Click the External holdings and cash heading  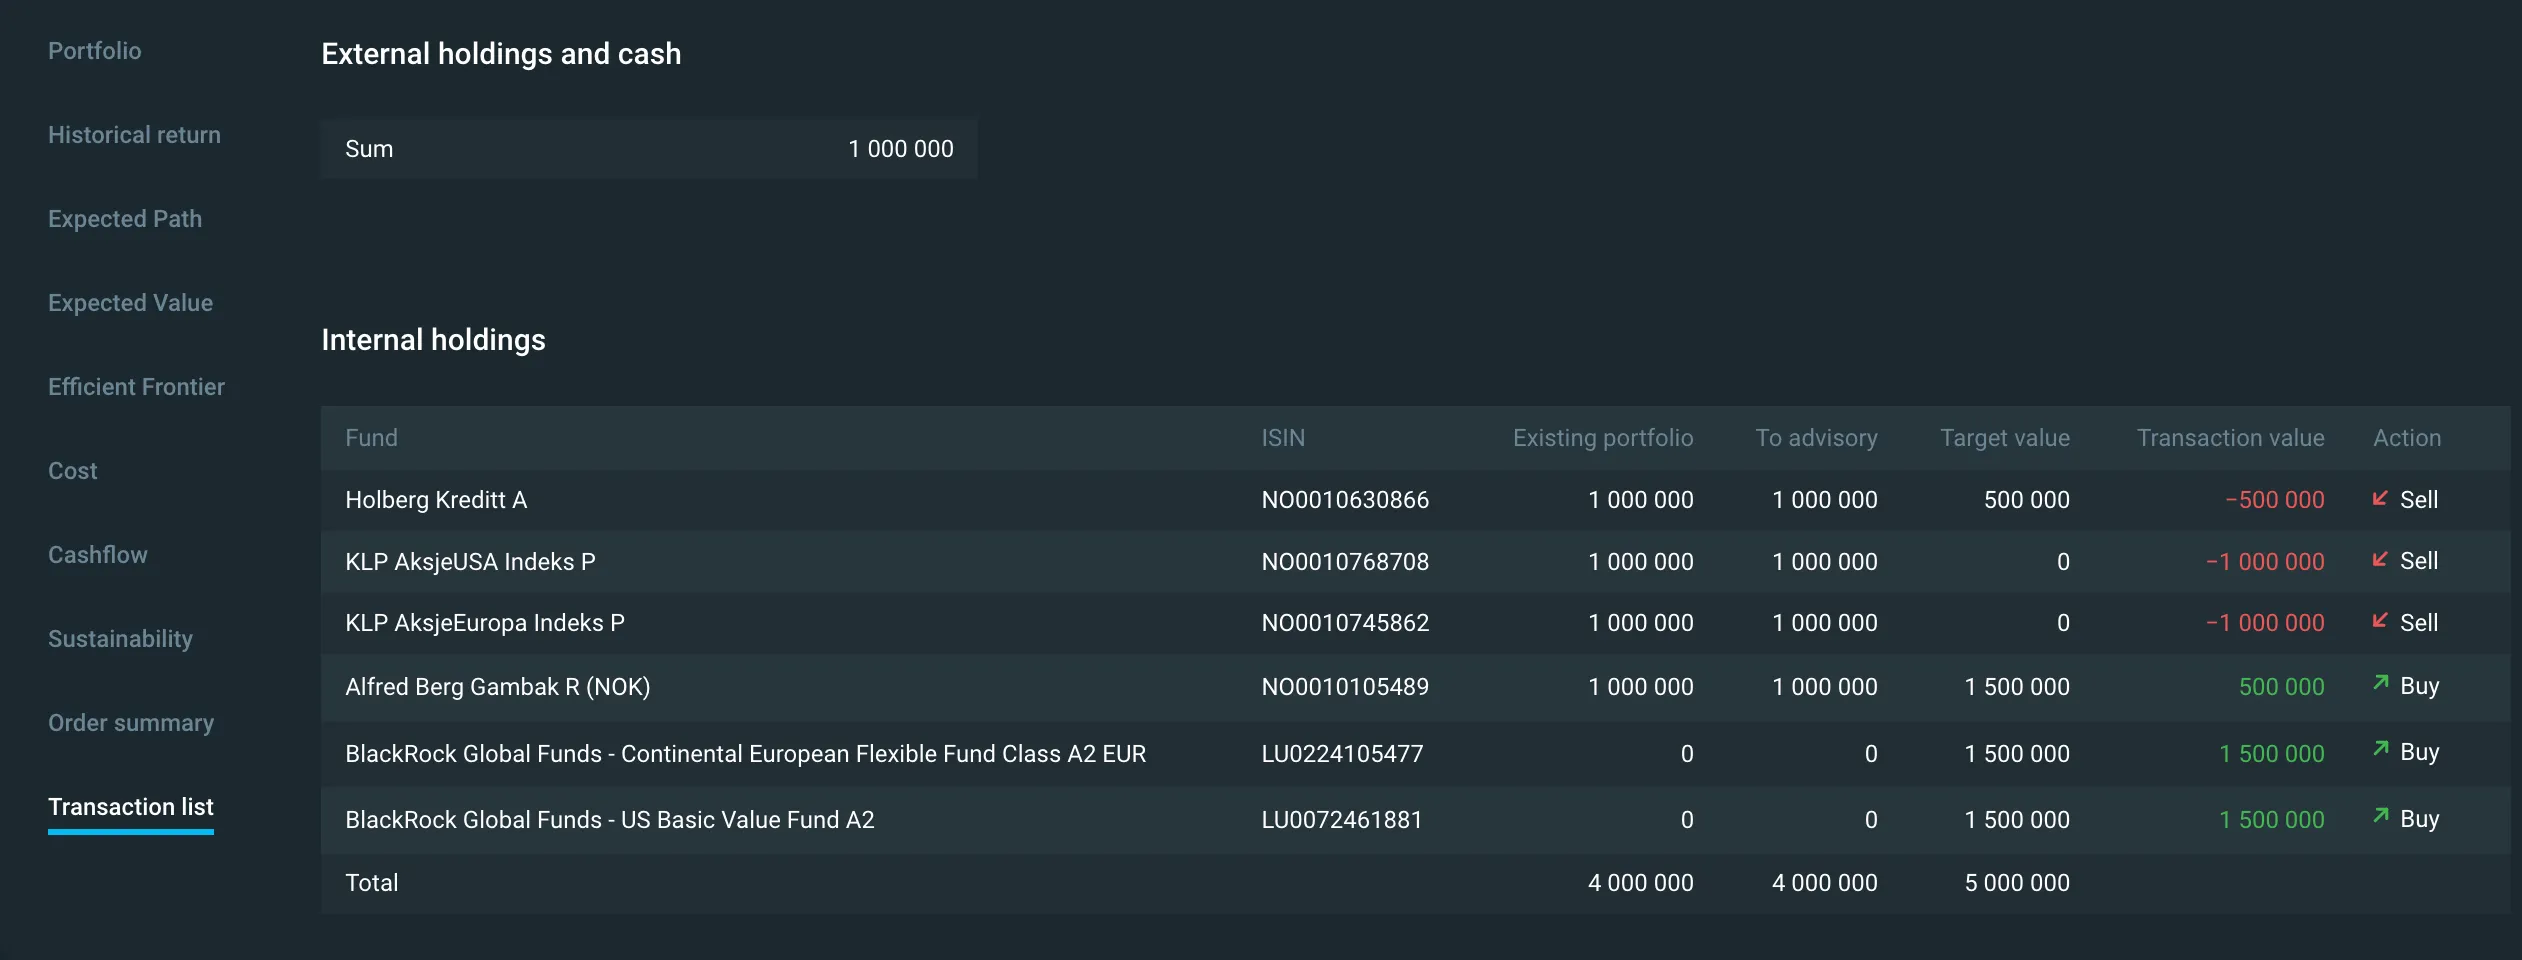501,54
